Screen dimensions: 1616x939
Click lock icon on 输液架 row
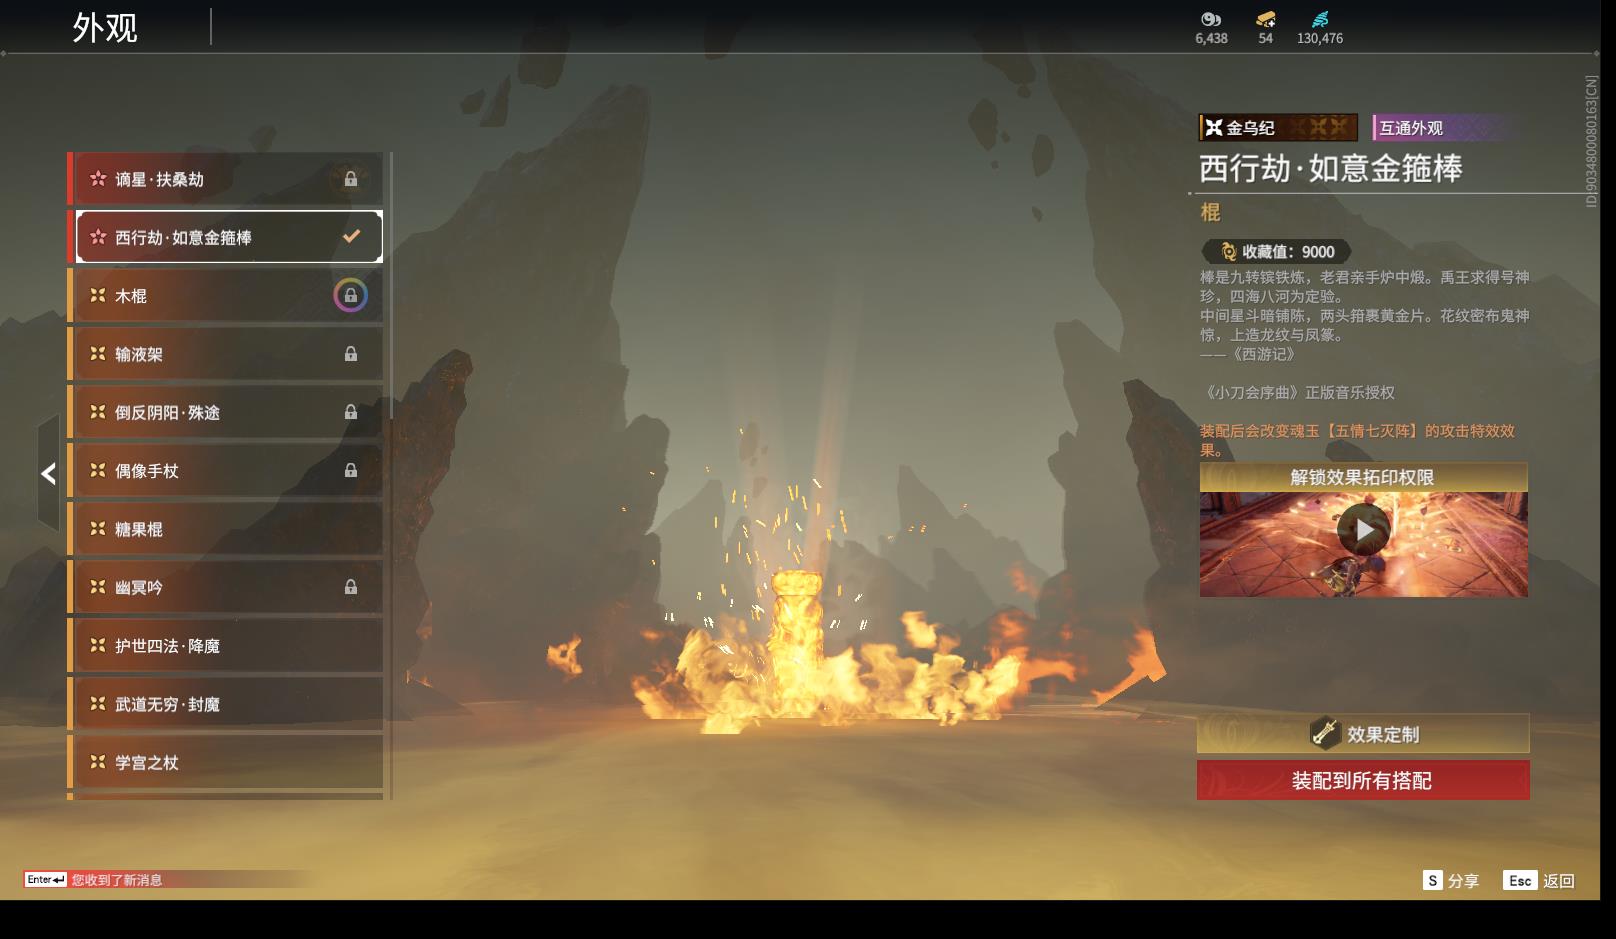coord(351,354)
